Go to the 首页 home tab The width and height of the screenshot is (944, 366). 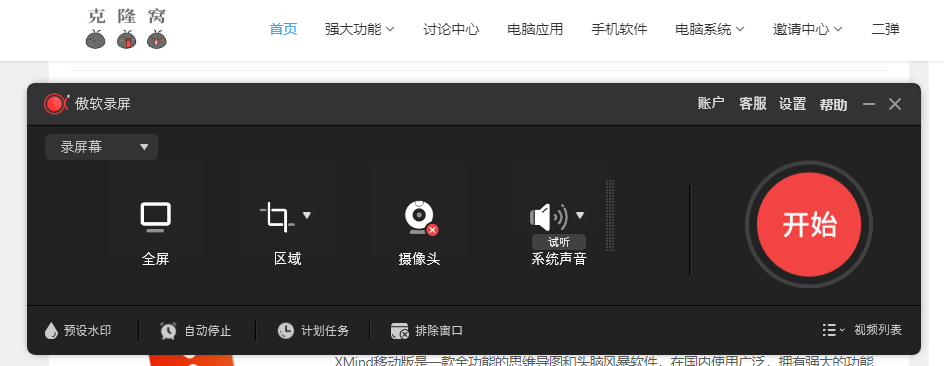283,29
